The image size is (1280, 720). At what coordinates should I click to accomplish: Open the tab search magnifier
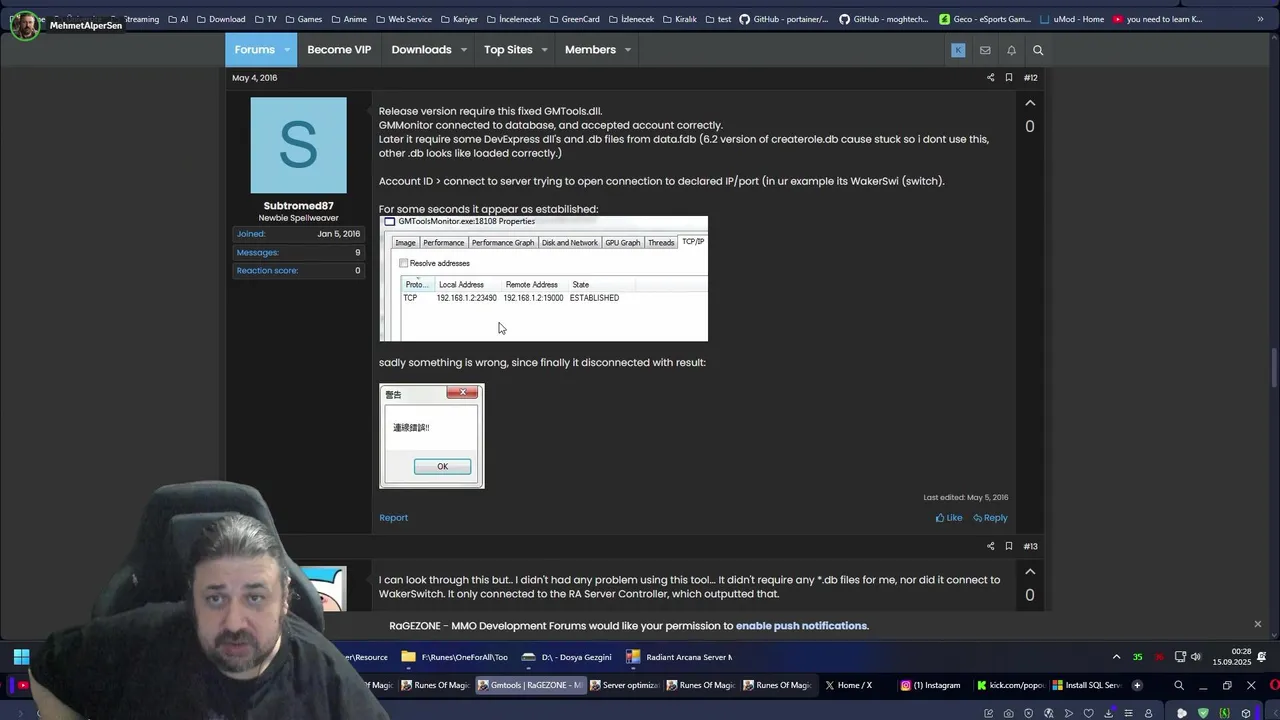(x=1179, y=685)
